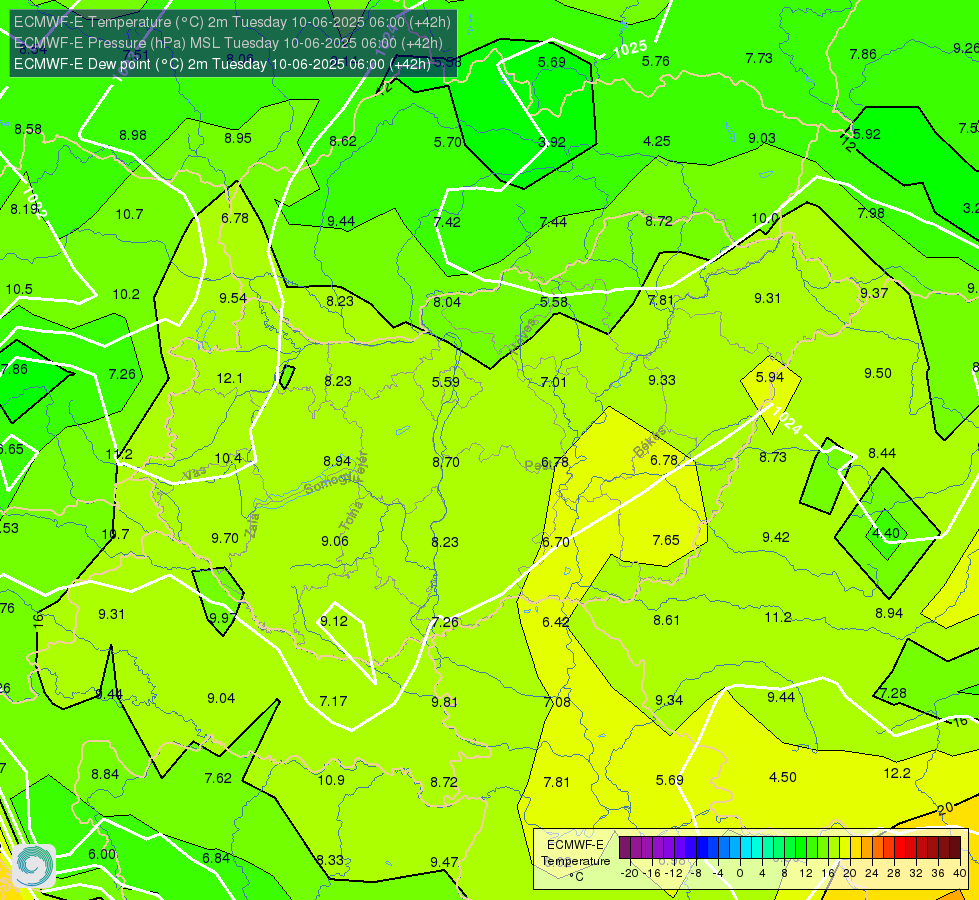The height and width of the screenshot is (900, 979).
Task: Click the 3.92 dew point value
Action: pos(552,142)
